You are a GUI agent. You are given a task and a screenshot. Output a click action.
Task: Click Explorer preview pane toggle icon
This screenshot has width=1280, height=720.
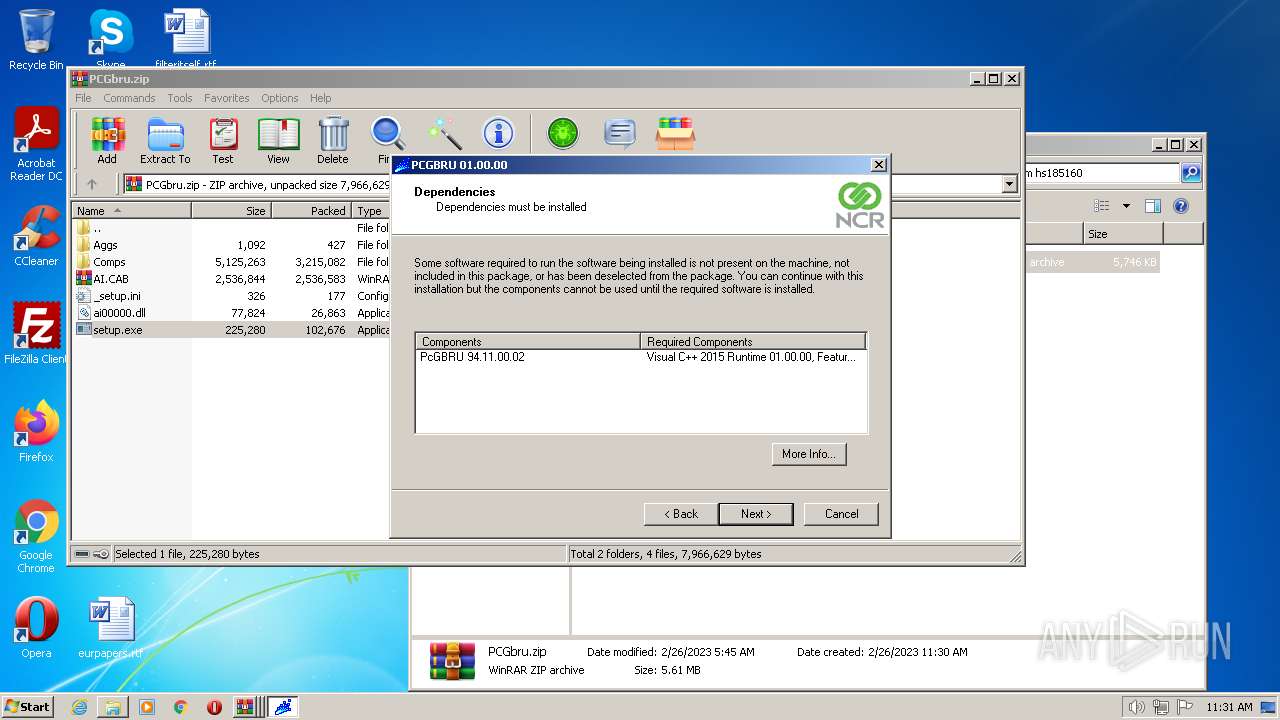coord(1152,206)
